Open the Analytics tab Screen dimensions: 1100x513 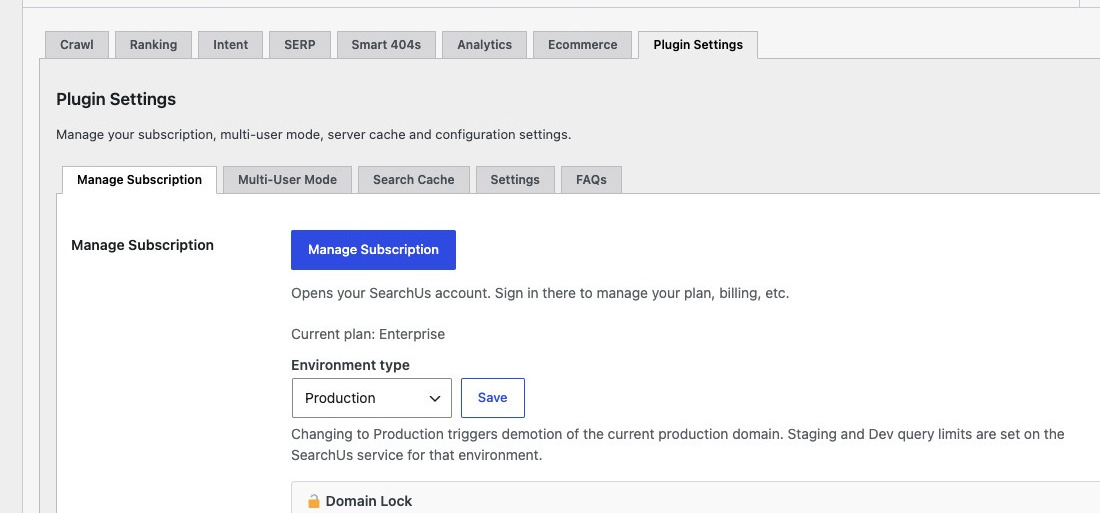pyautogui.click(x=484, y=44)
